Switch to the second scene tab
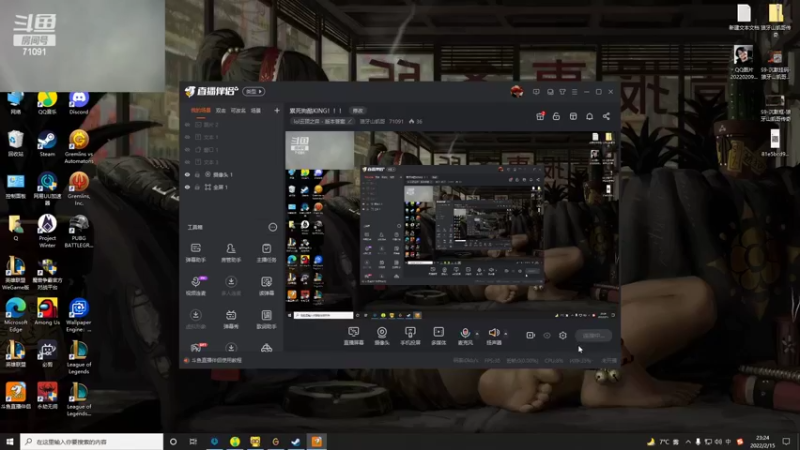The height and width of the screenshot is (450, 800). [x=220, y=110]
